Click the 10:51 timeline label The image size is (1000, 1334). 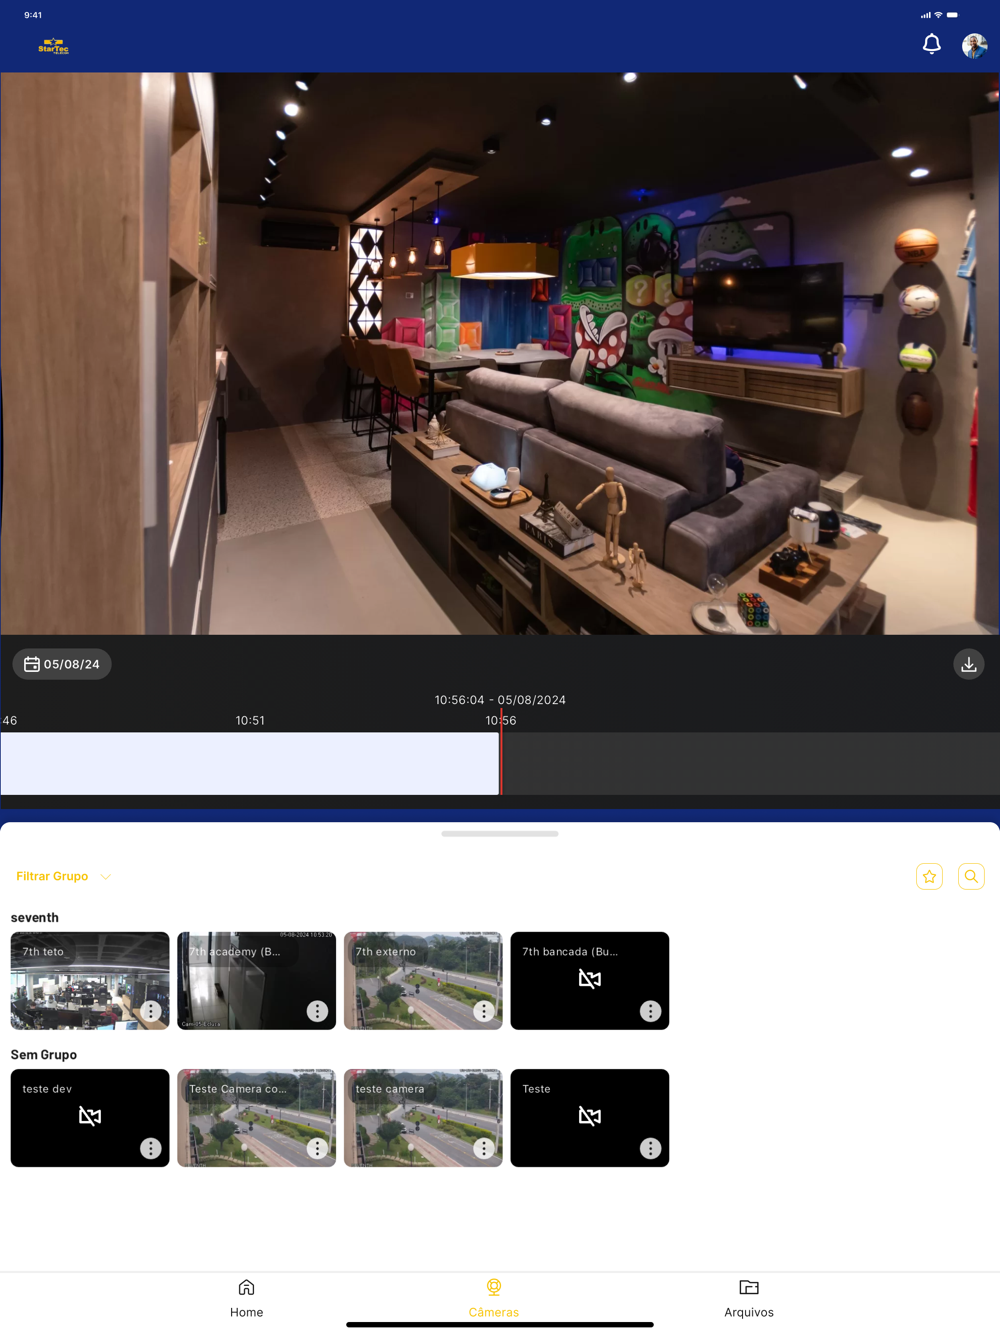click(x=250, y=720)
